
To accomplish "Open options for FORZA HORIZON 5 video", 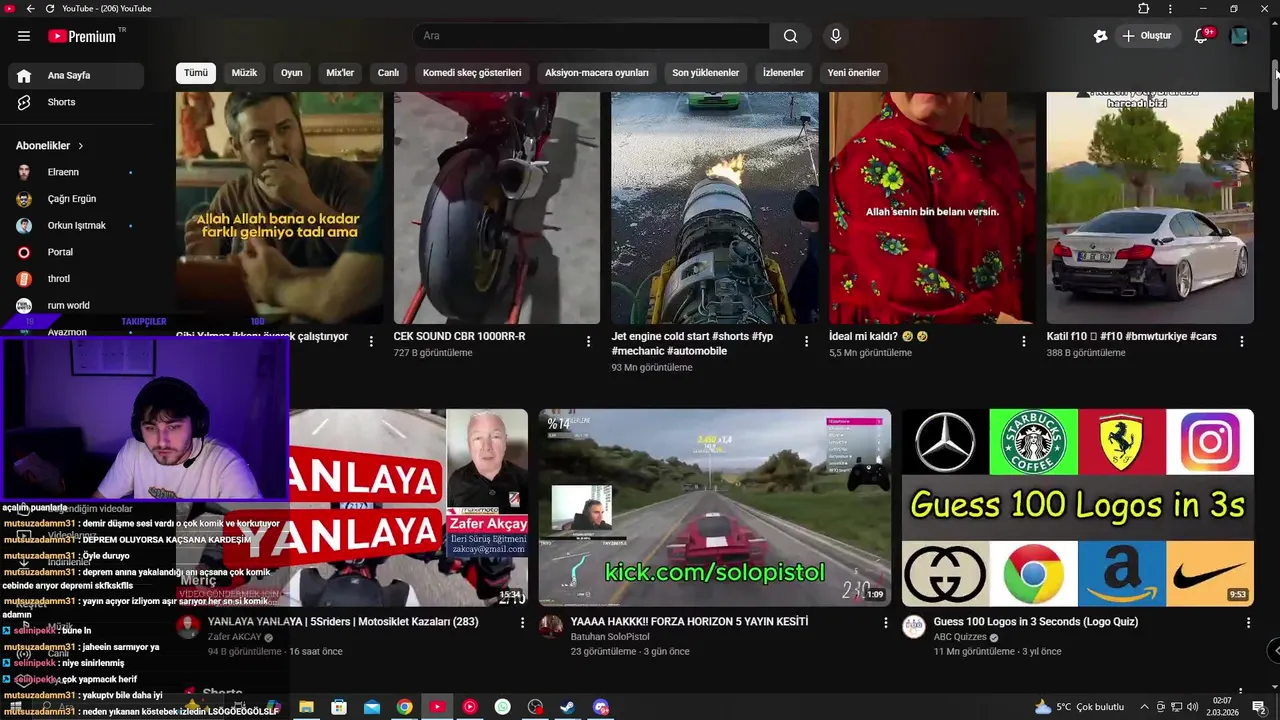I will pyautogui.click(x=884, y=622).
